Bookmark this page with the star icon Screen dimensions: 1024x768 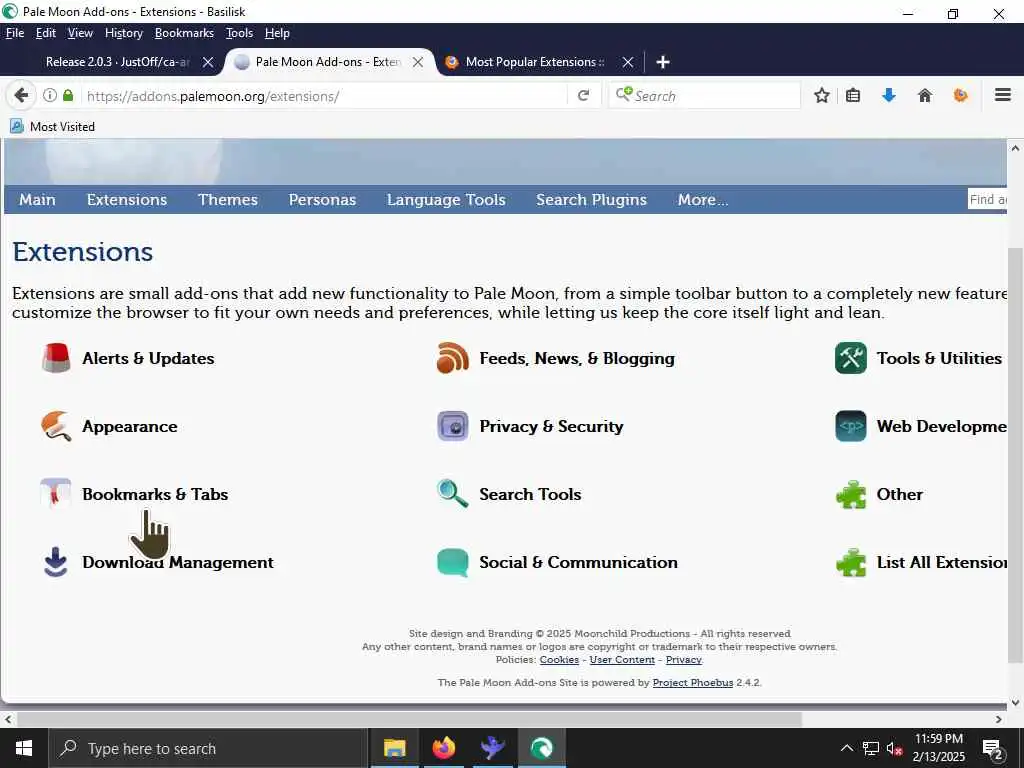822,96
